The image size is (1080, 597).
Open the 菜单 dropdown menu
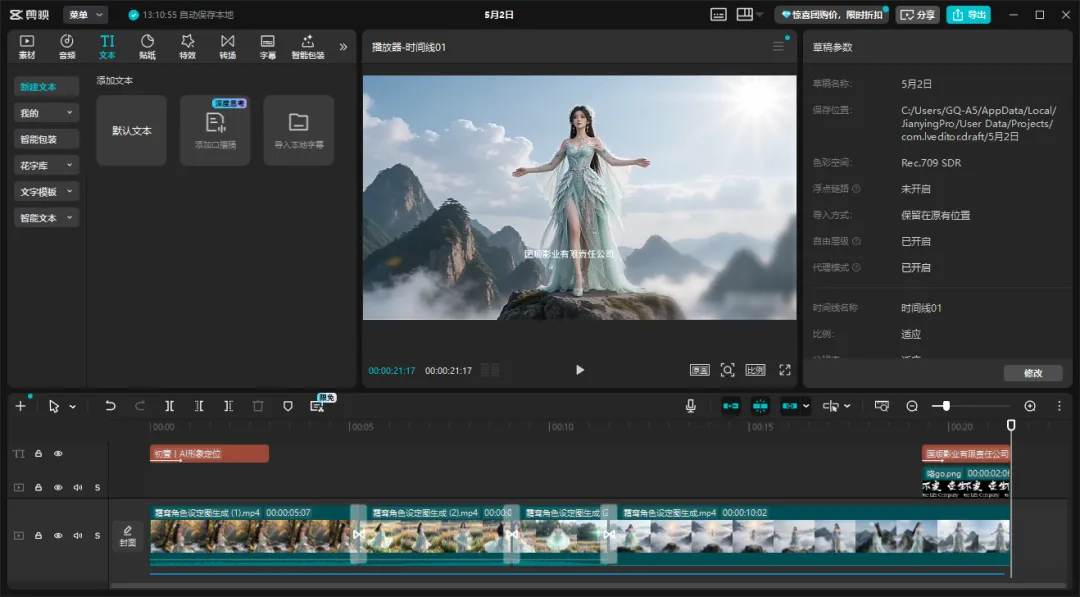[x=85, y=14]
